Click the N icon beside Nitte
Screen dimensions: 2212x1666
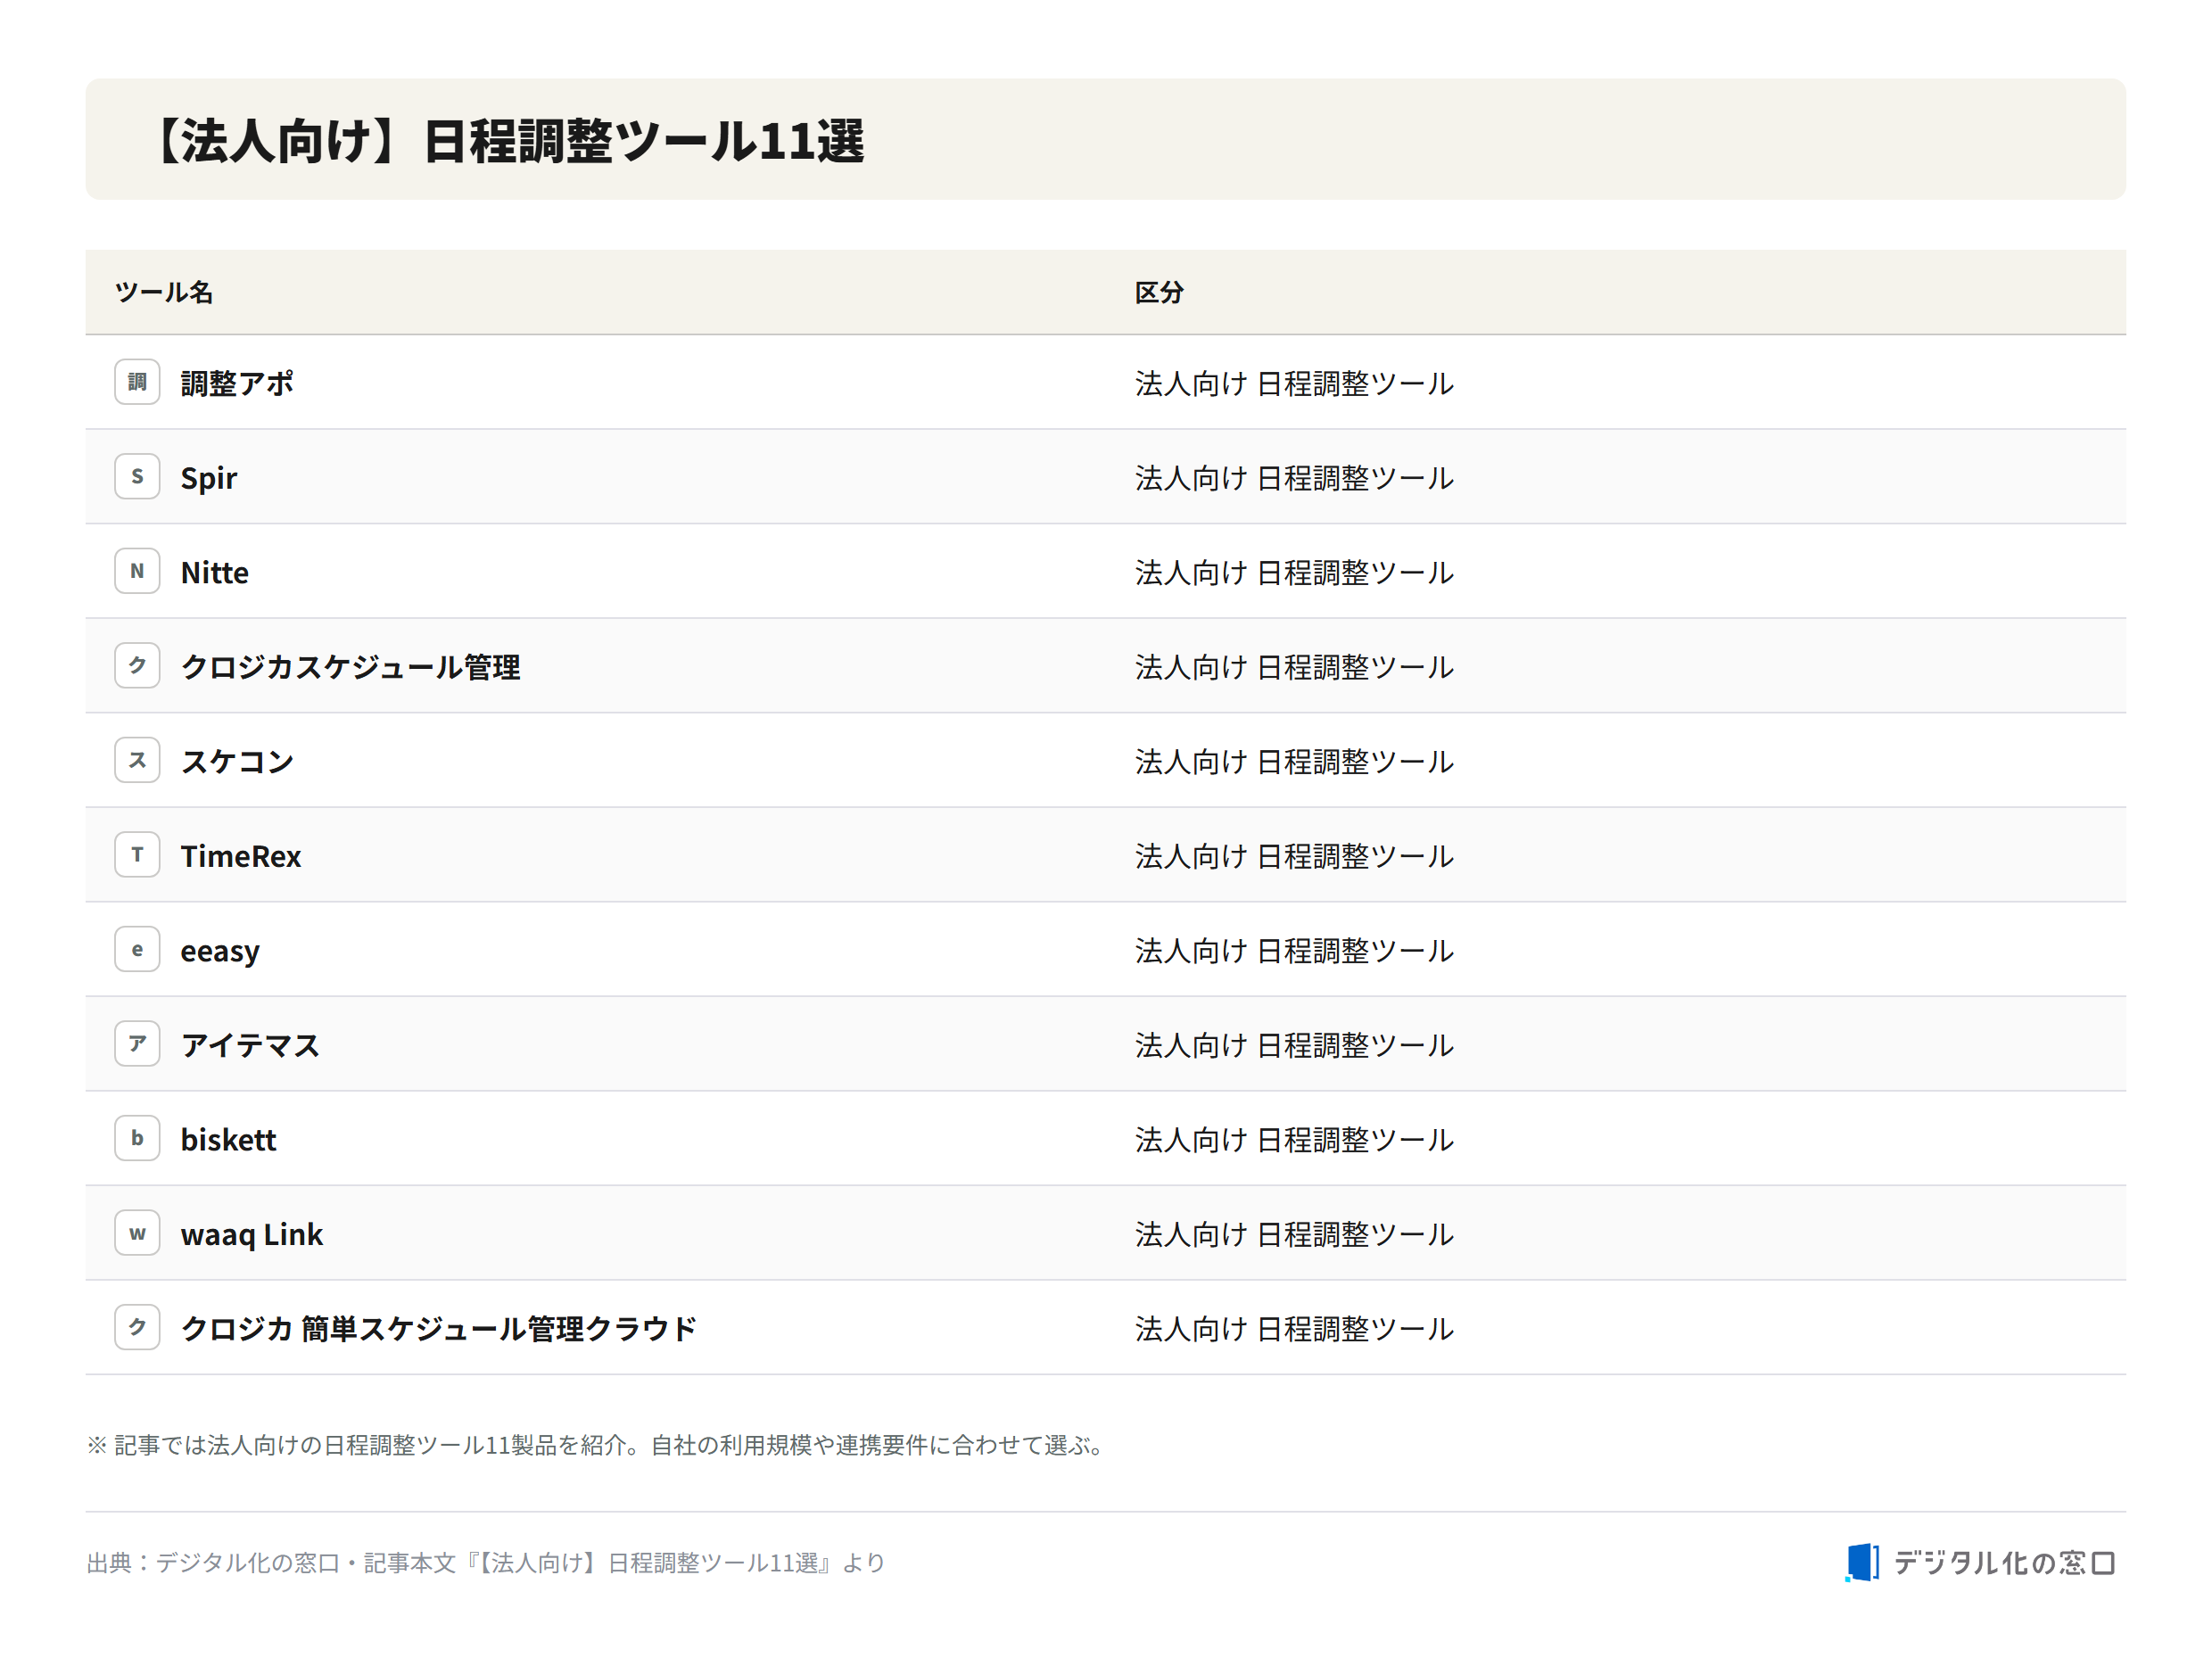coord(137,571)
